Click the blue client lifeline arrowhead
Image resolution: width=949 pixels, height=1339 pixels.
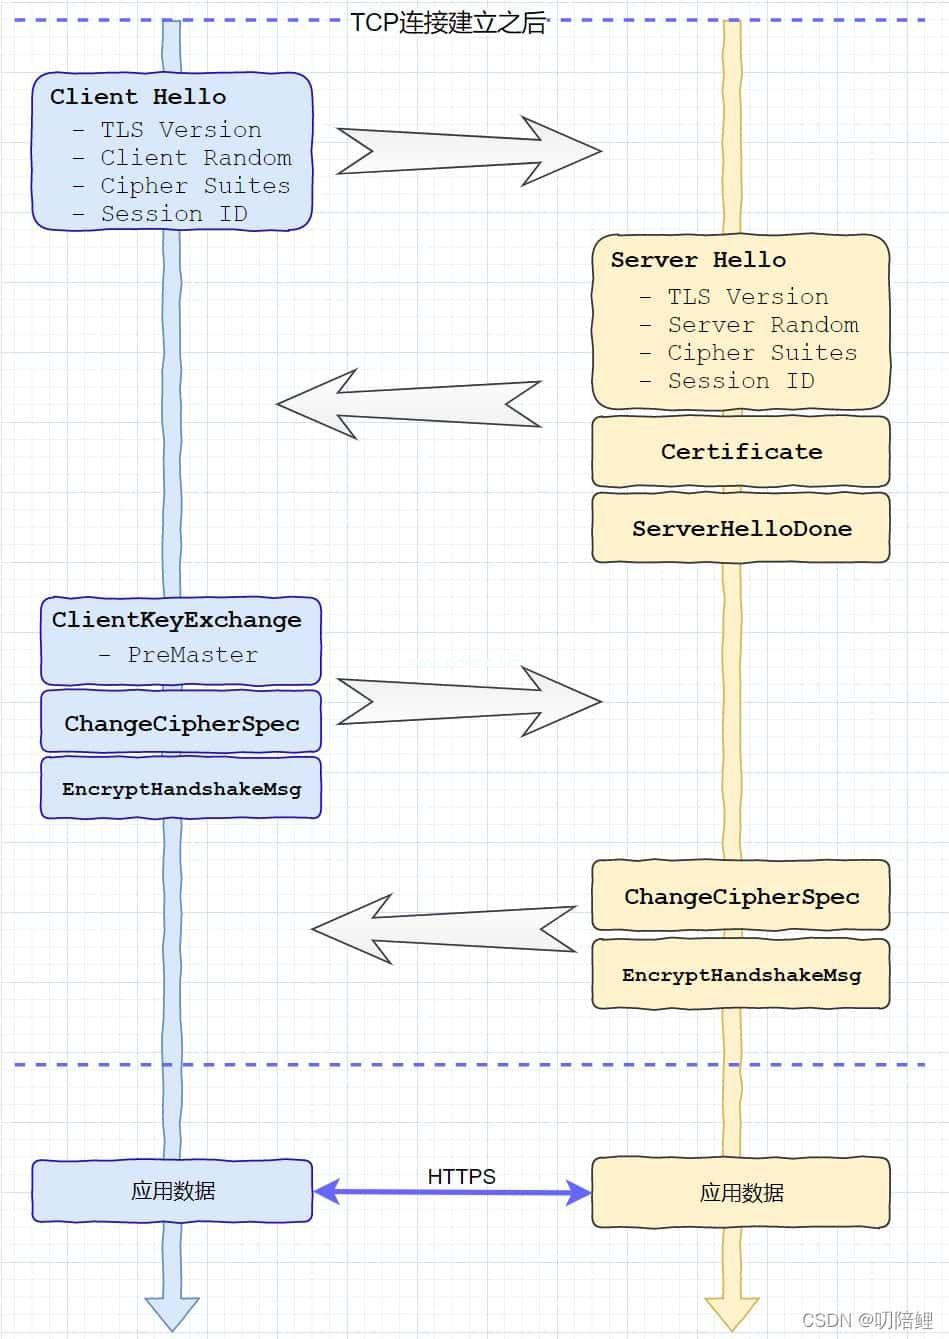tap(172, 1312)
